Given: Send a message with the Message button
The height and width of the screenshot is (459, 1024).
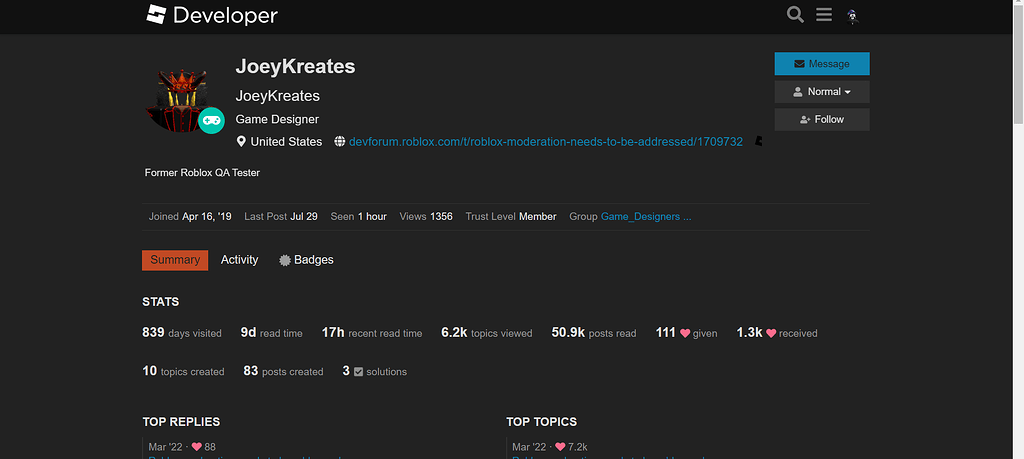Looking at the screenshot, I should 822,64.
